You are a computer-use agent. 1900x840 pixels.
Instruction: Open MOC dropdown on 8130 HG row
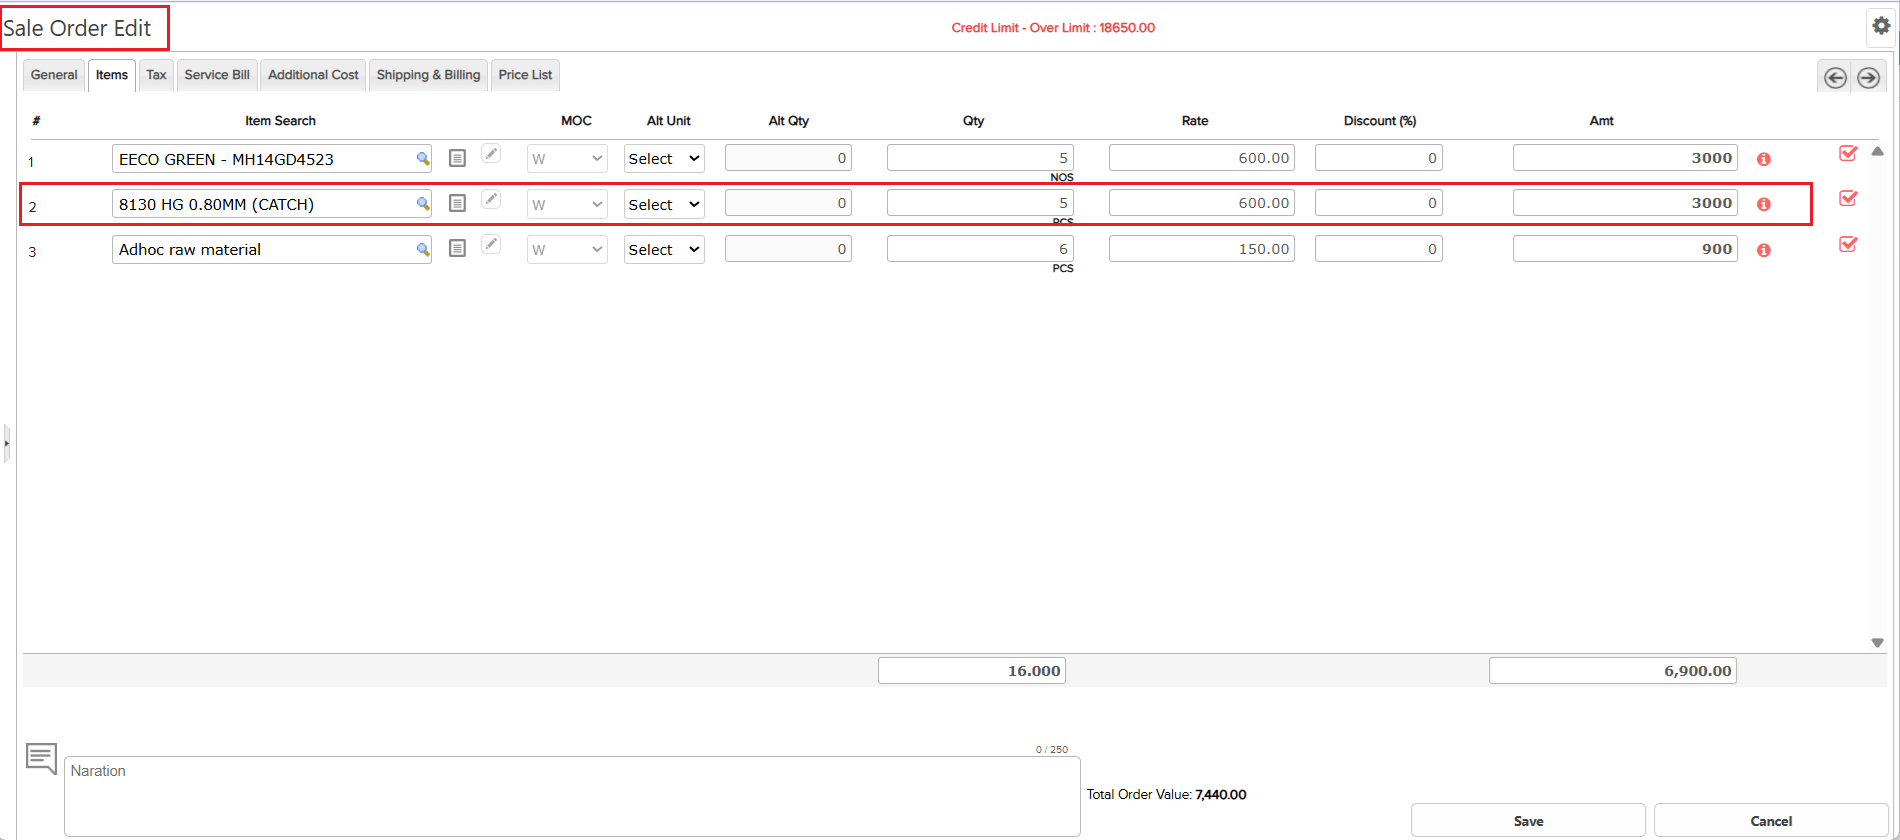(x=567, y=205)
